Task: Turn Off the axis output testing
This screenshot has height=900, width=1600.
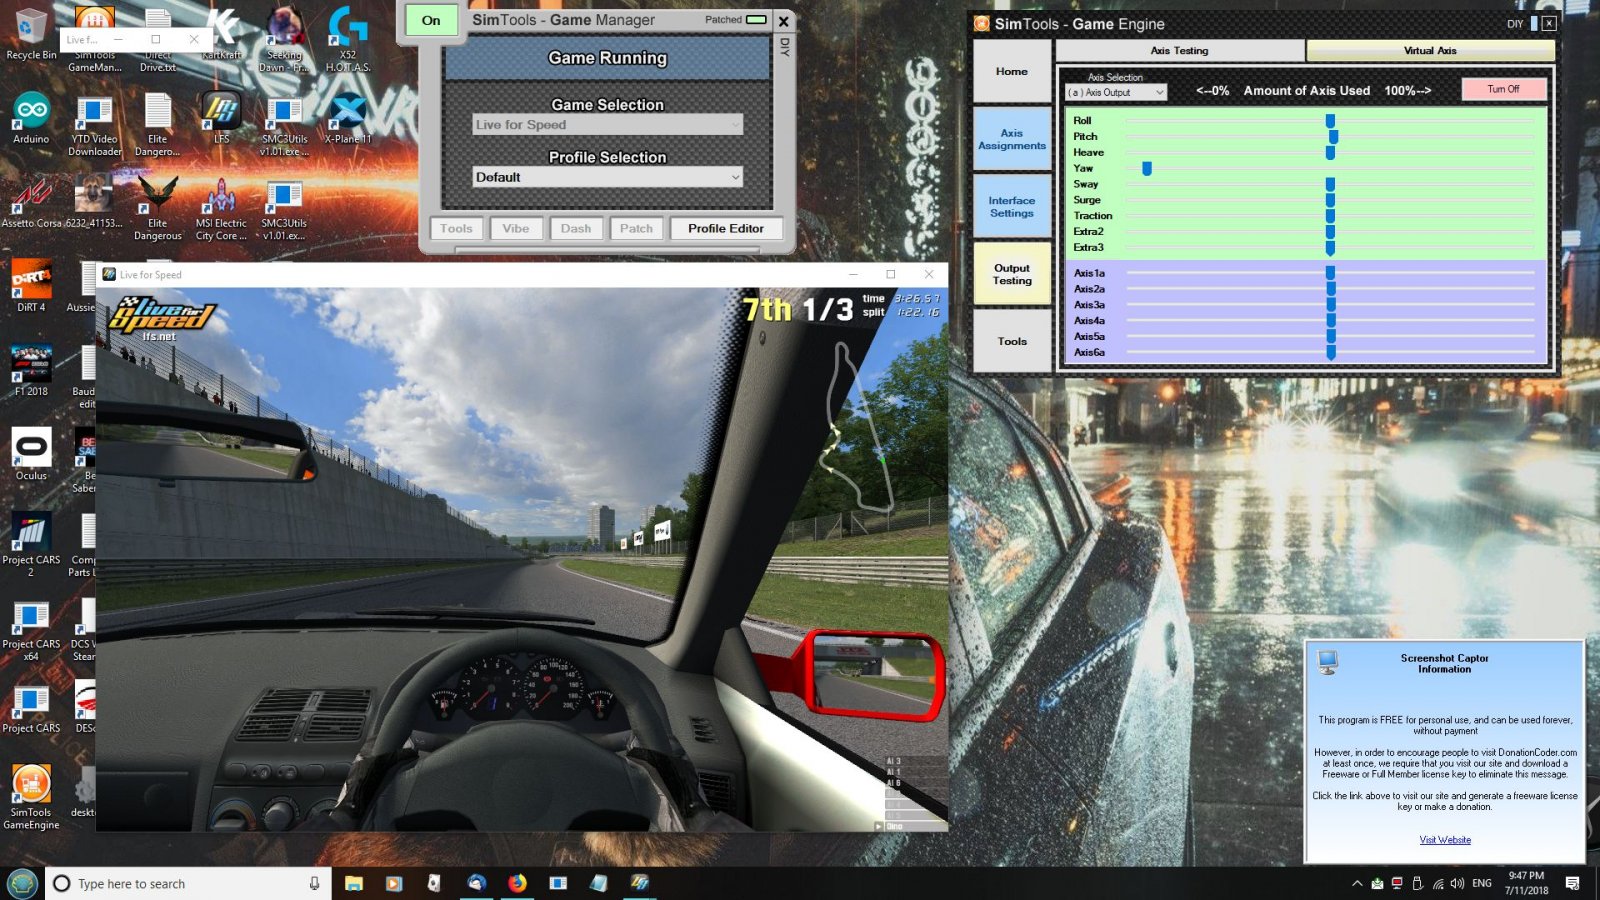Action: (x=1503, y=89)
